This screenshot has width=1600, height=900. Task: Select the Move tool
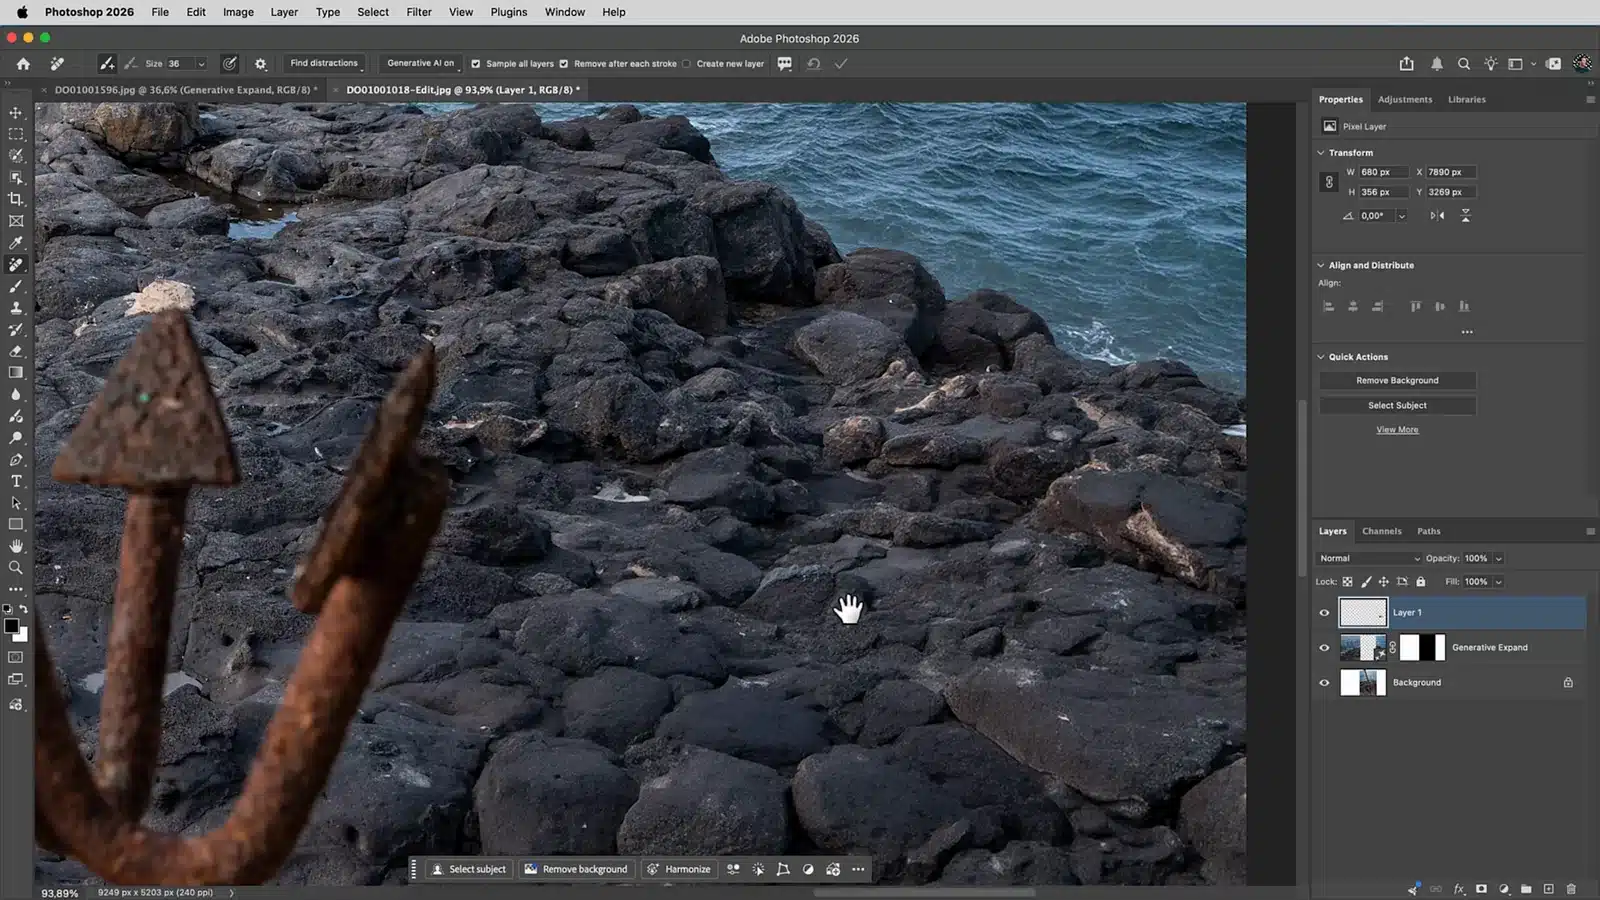(16, 112)
